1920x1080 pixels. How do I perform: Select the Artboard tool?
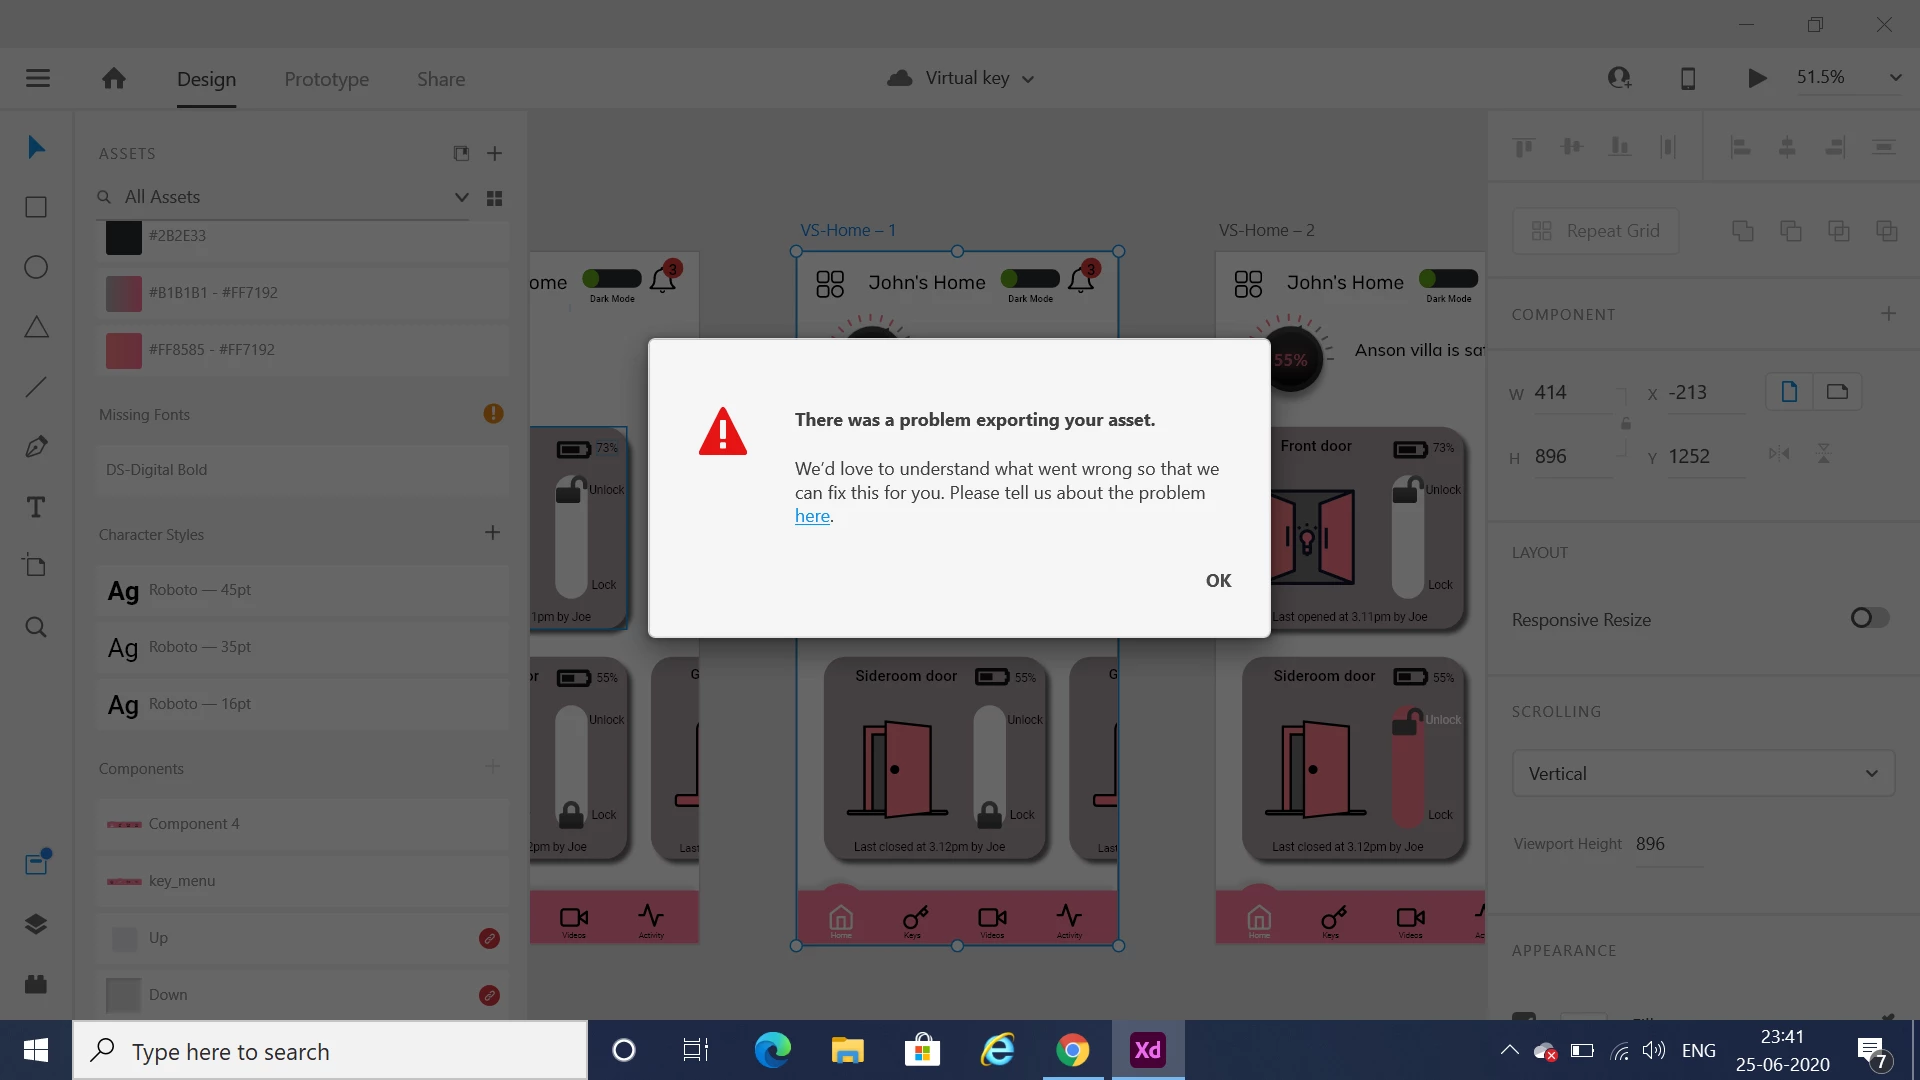click(36, 566)
